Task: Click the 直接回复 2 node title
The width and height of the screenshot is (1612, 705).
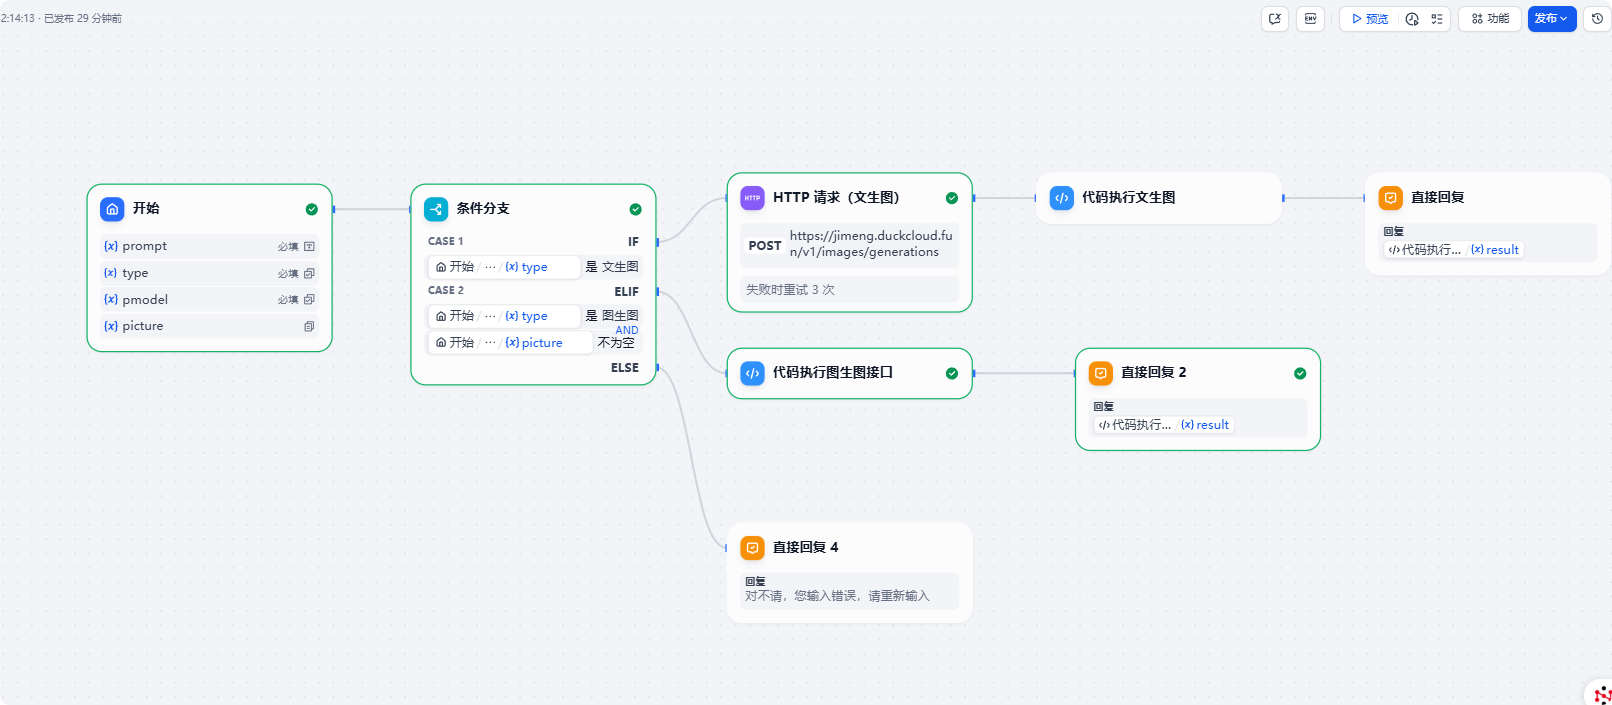Action: pos(1153,373)
